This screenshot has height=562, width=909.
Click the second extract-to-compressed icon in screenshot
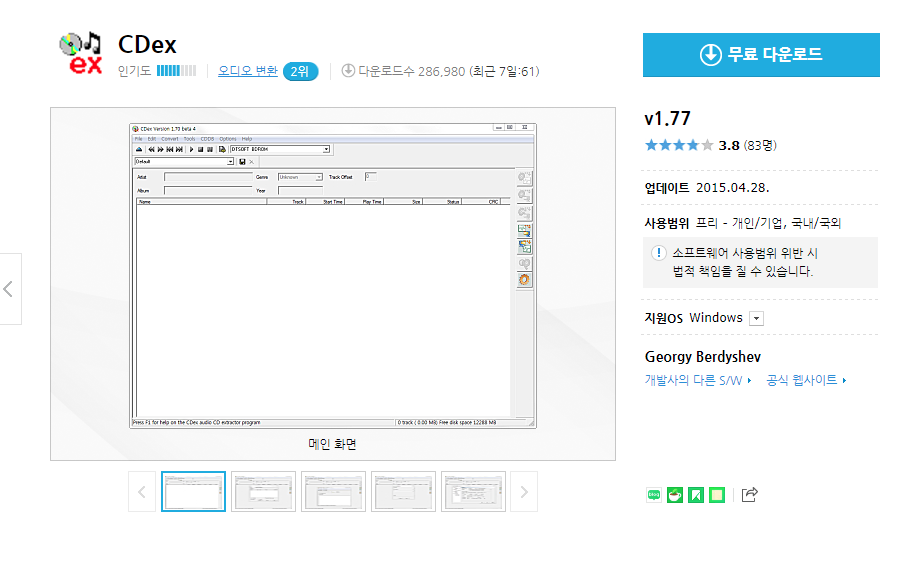(x=525, y=195)
